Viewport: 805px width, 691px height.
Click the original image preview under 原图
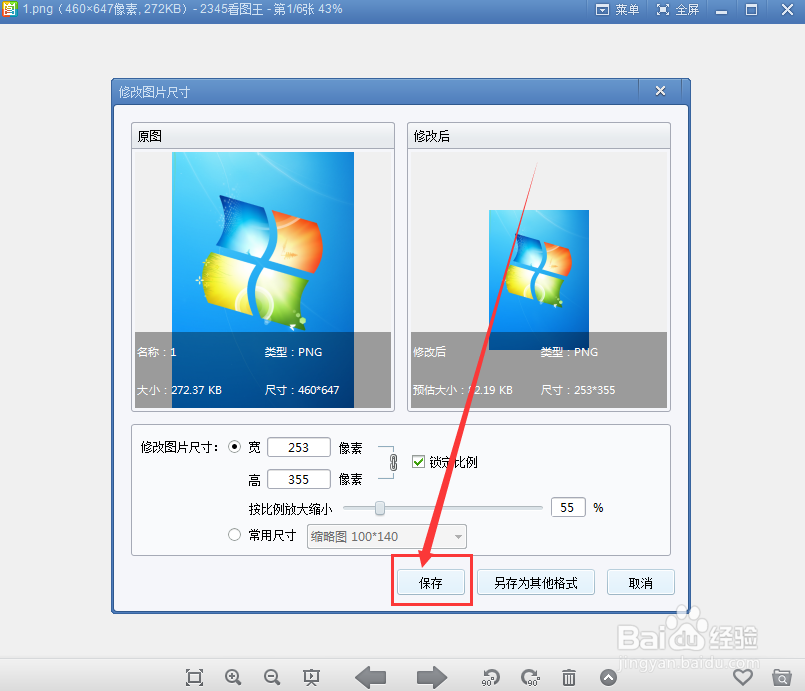(x=263, y=280)
